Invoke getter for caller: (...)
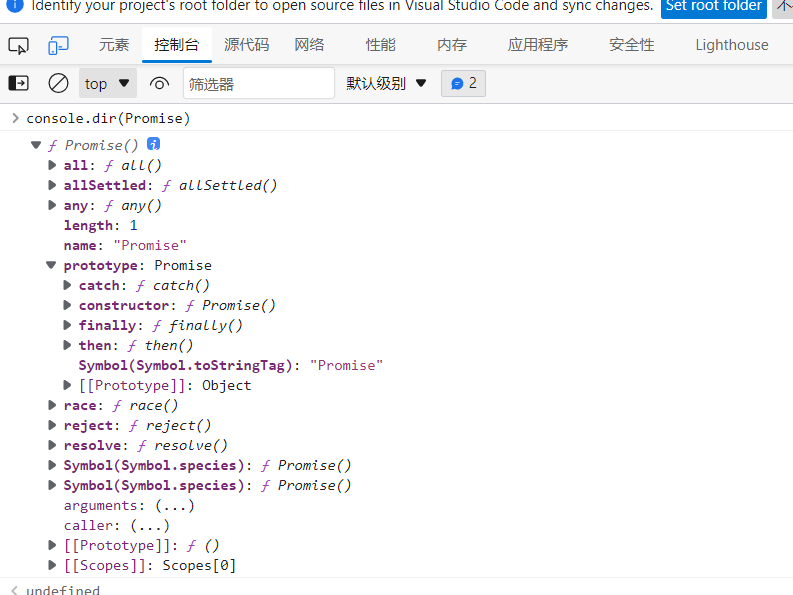793x595 pixels. click(150, 525)
